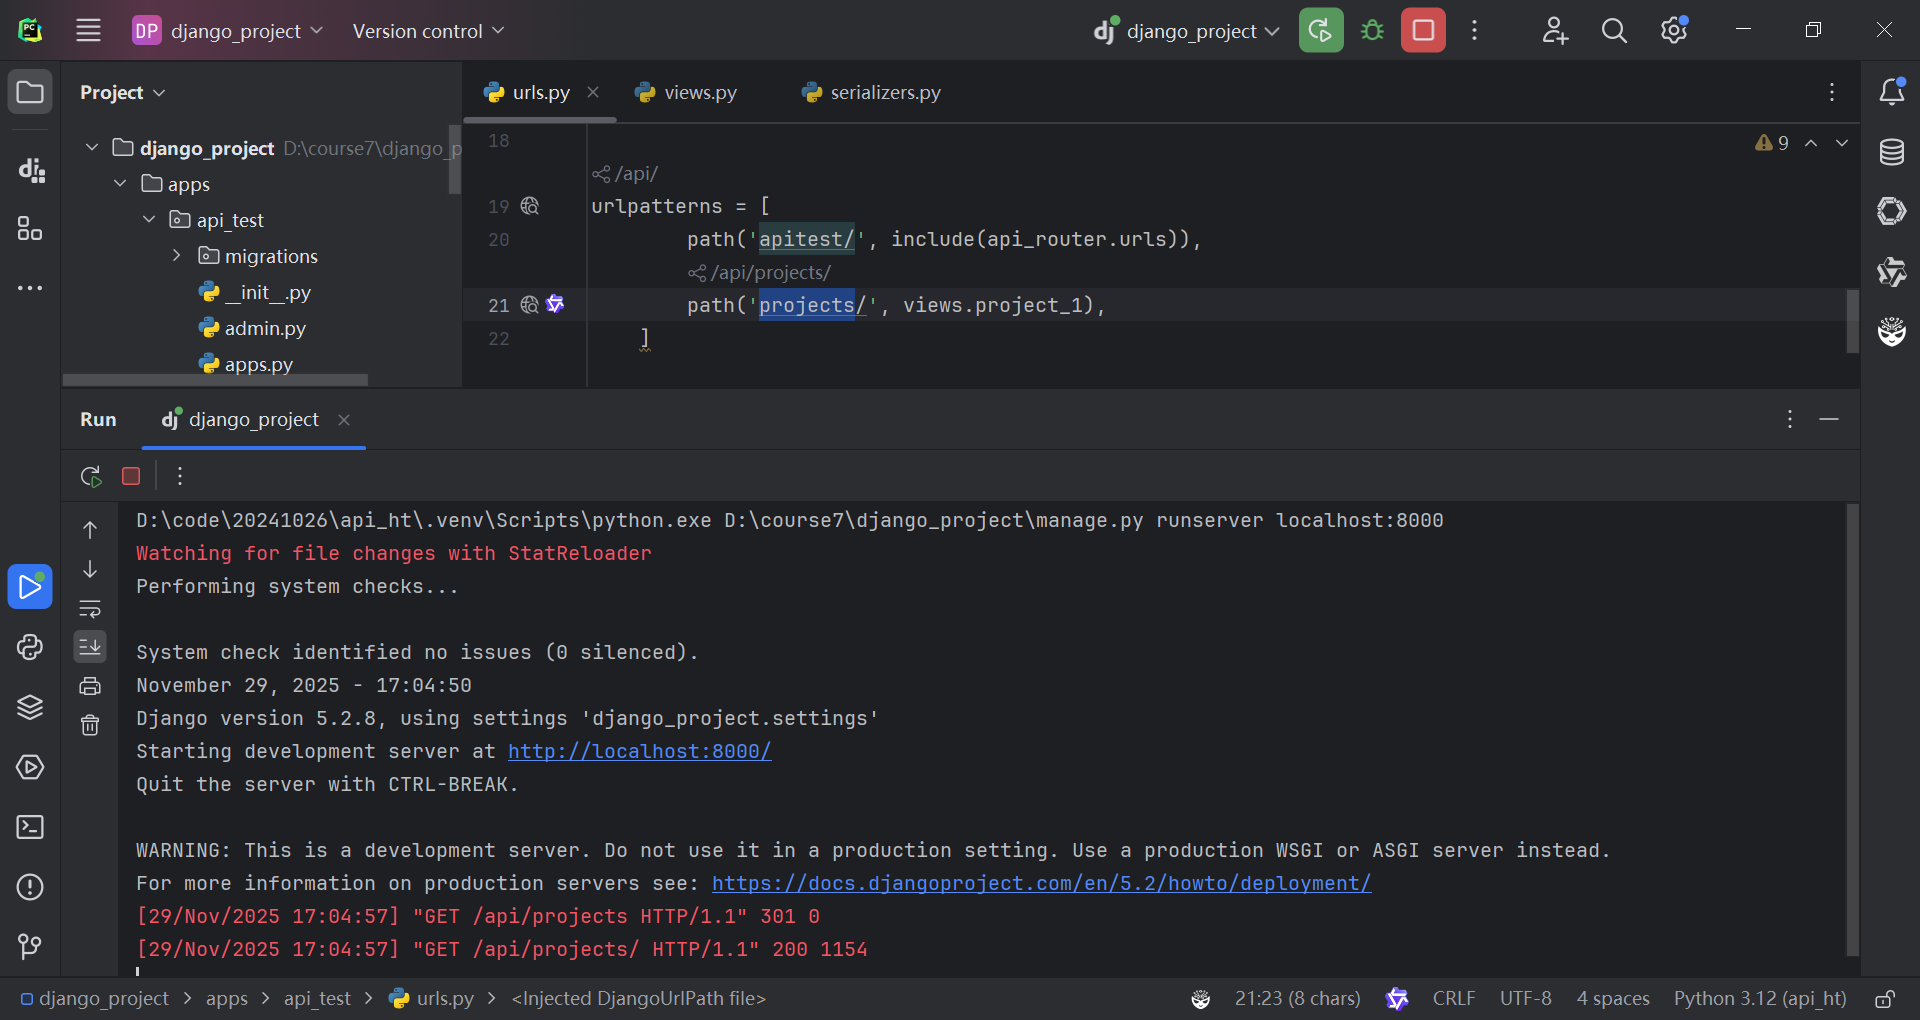
Task: Open the Notifications bell
Action: [1891, 92]
